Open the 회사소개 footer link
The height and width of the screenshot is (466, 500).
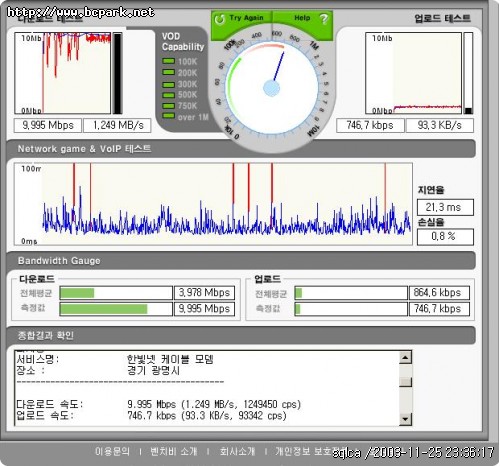(x=237, y=451)
